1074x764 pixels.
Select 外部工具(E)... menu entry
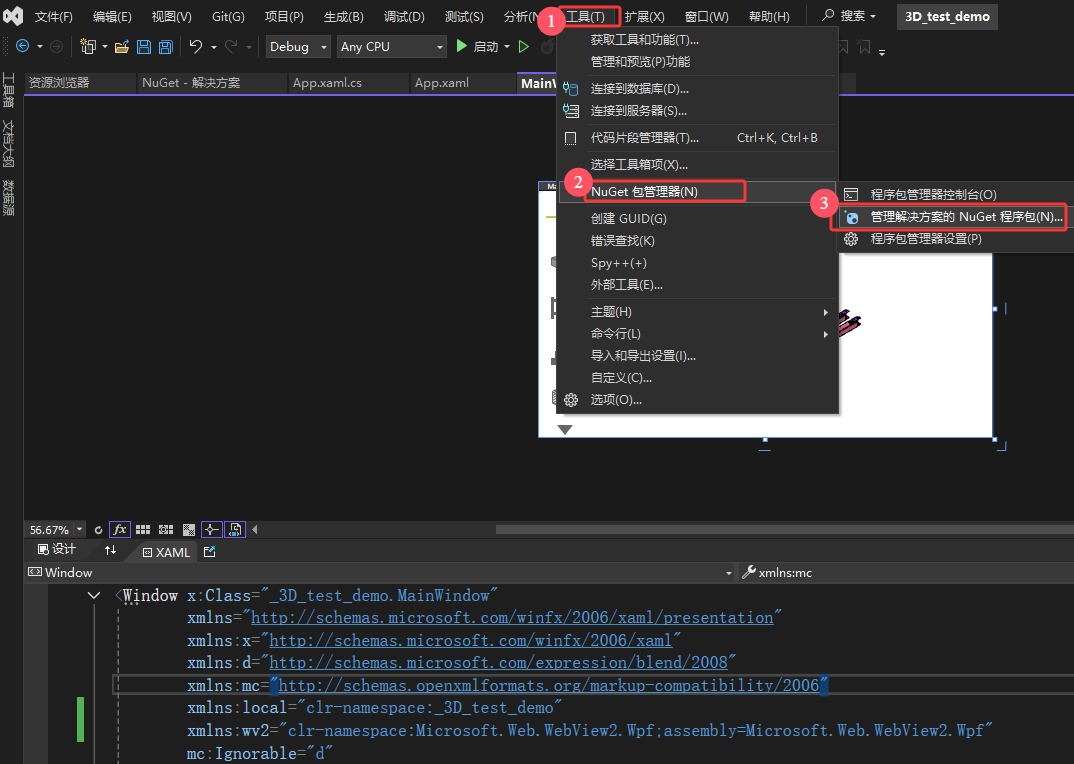[697, 285]
